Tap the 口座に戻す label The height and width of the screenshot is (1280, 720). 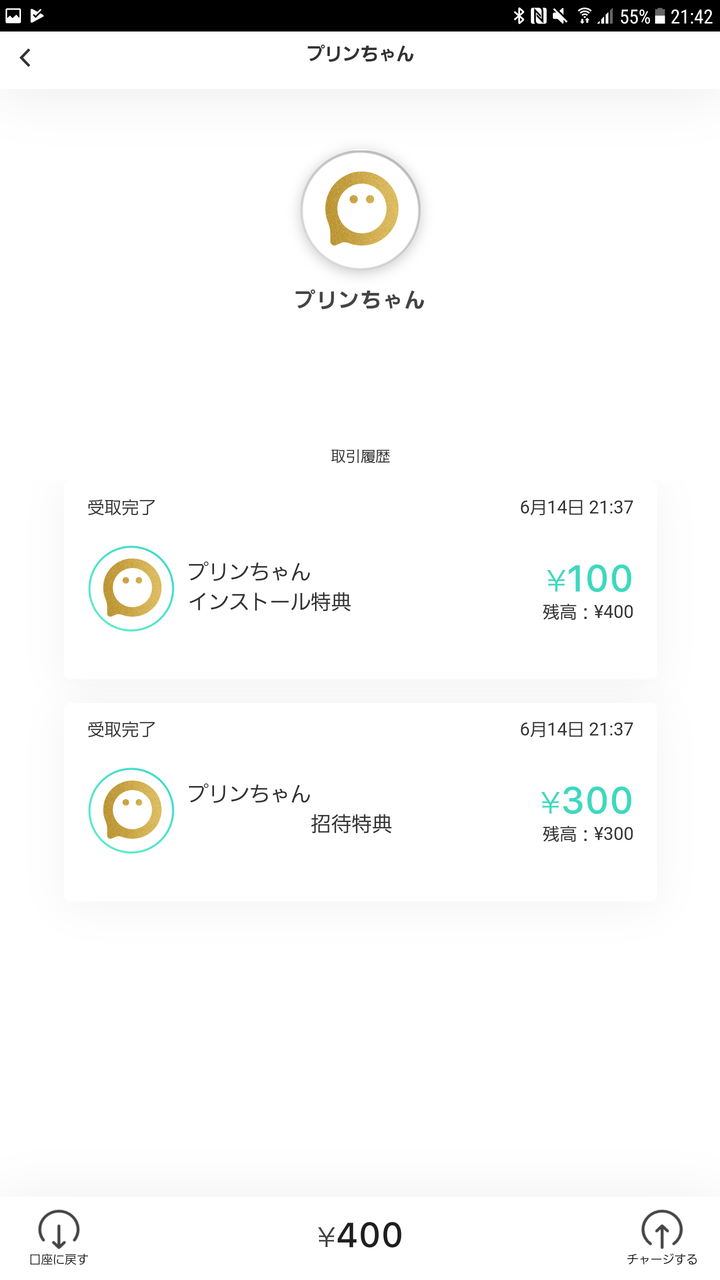58,1260
